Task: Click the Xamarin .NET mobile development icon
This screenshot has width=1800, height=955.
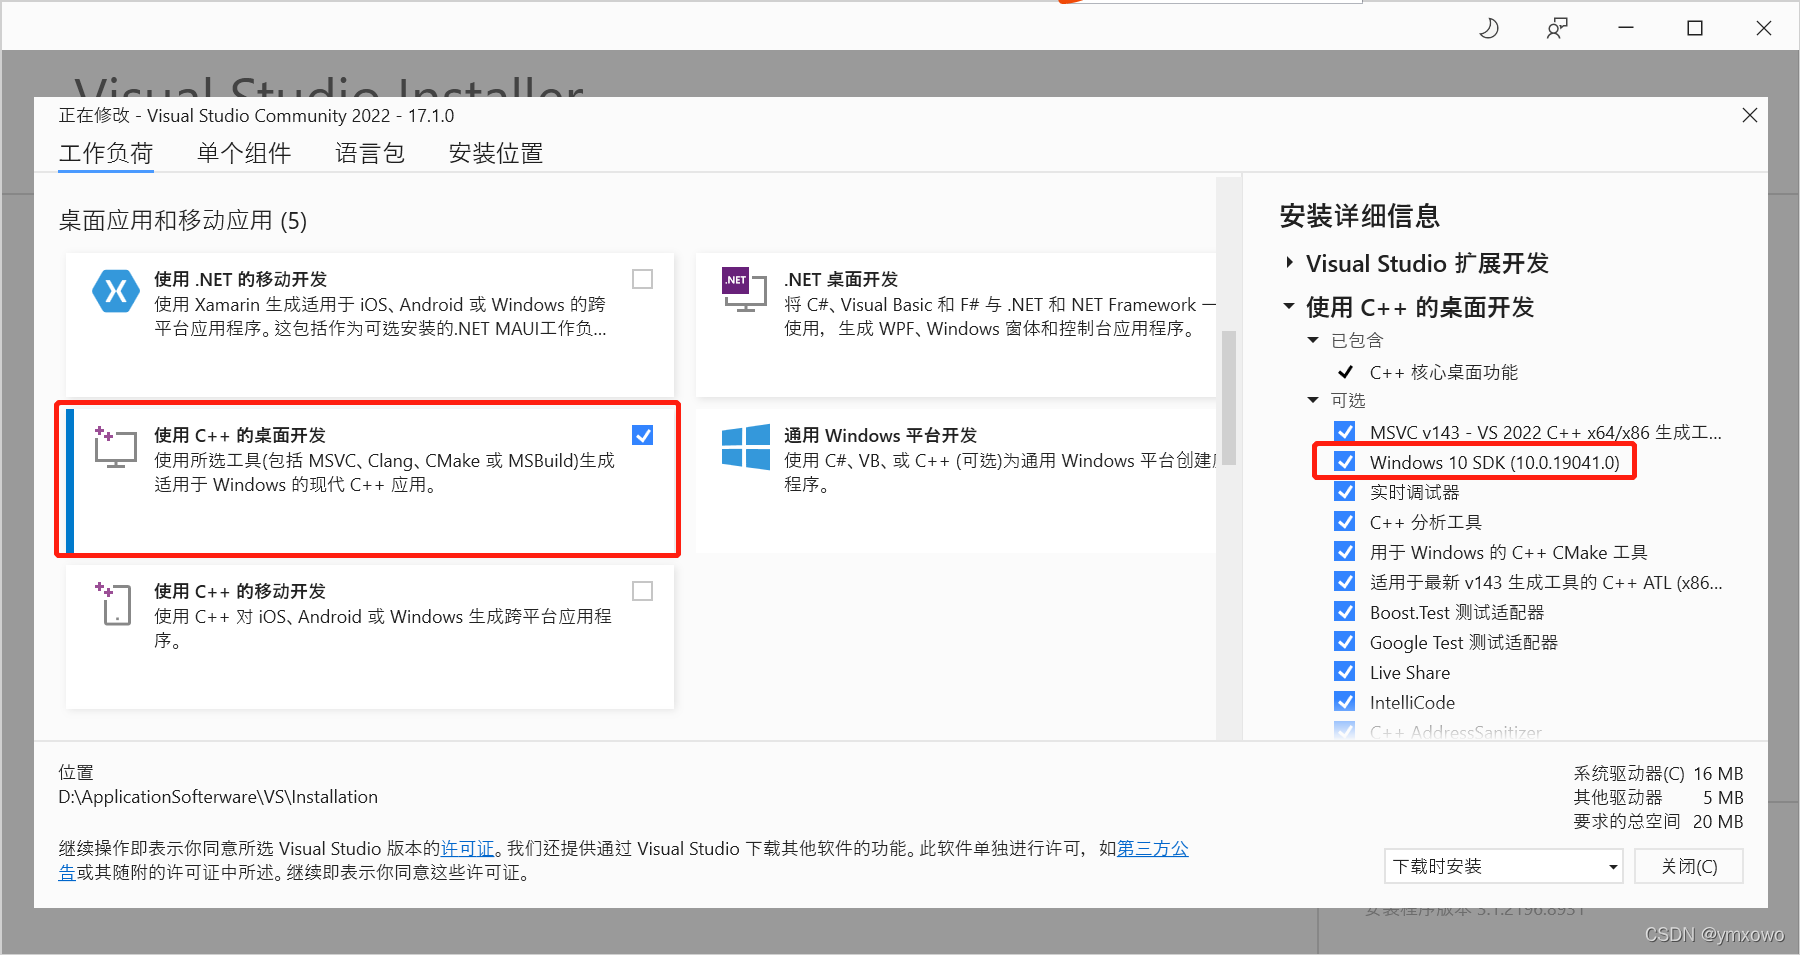Action: 116,291
